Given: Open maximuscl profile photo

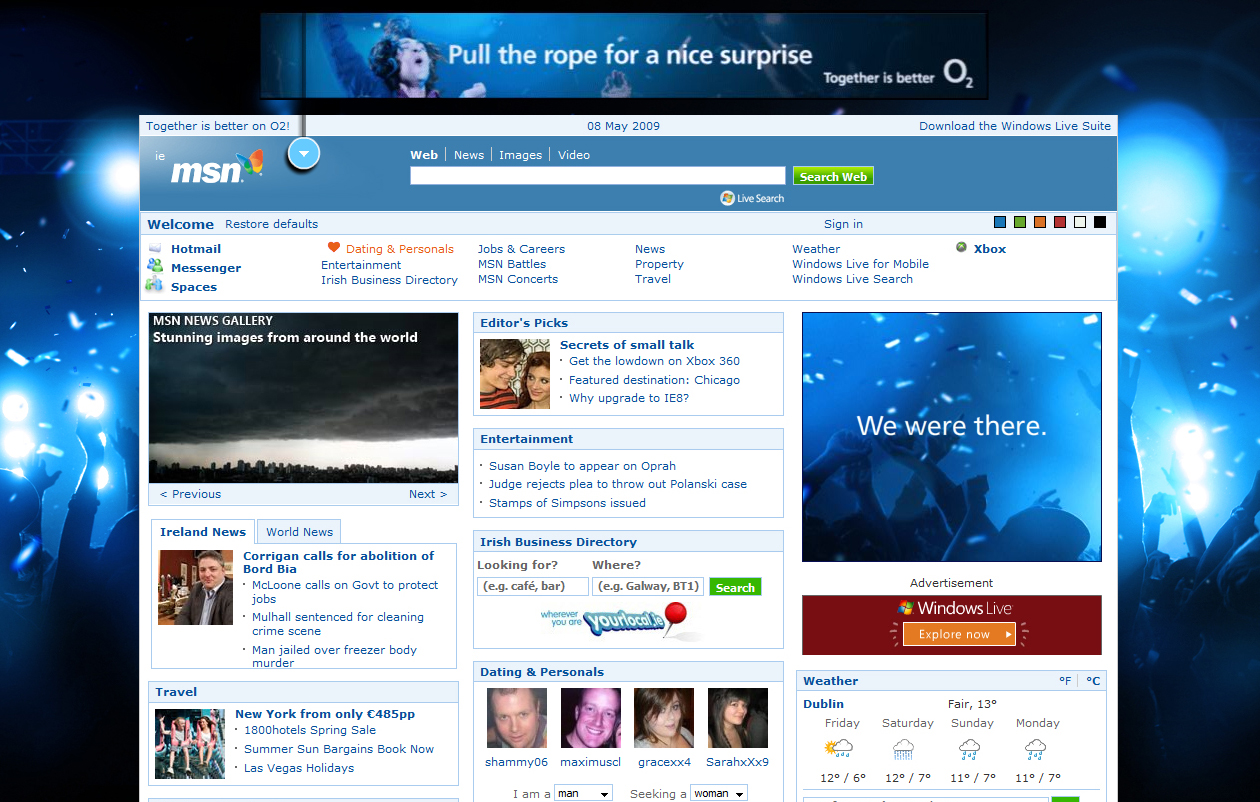Looking at the screenshot, I should 591,718.
